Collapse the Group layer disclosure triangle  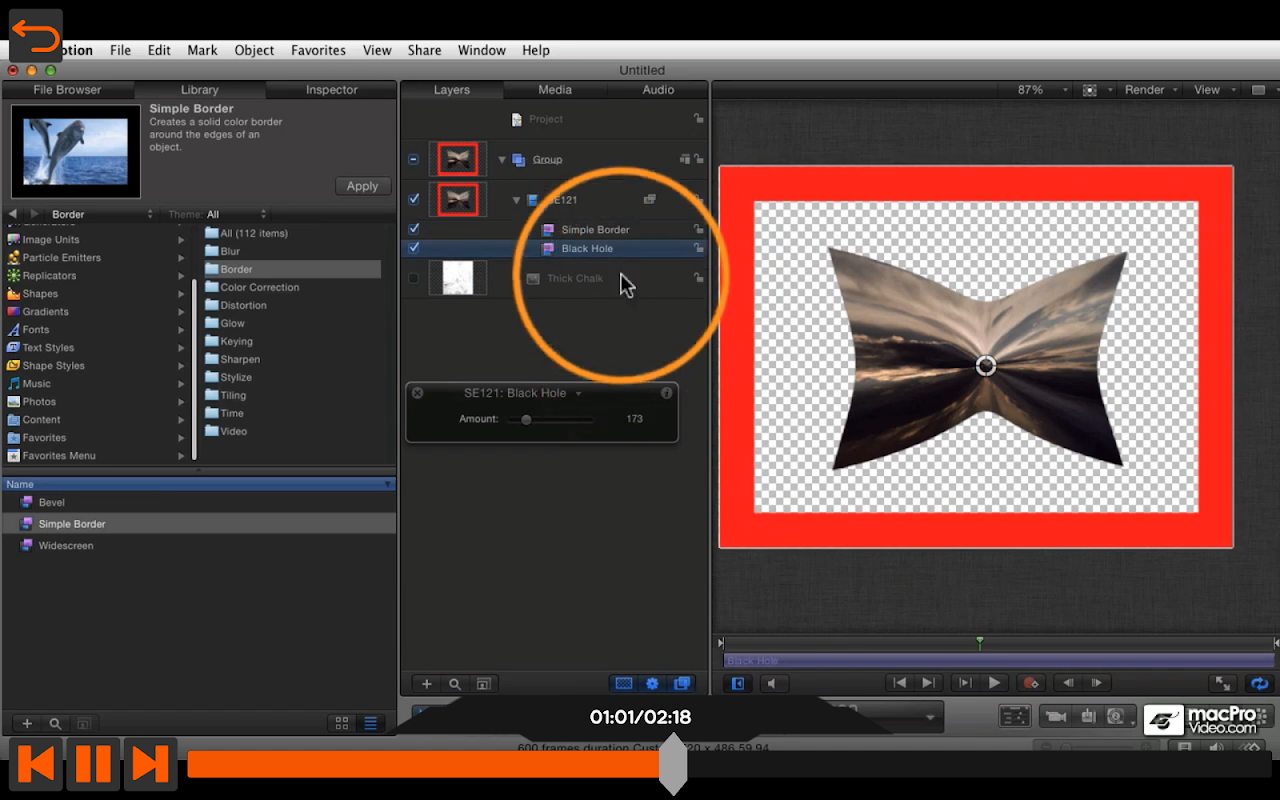(502, 160)
